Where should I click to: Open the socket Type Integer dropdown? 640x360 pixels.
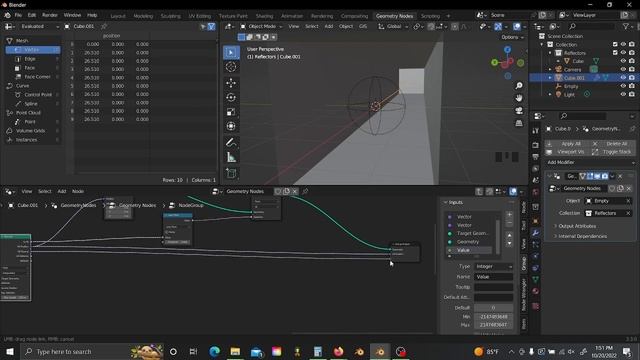[493, 266]
